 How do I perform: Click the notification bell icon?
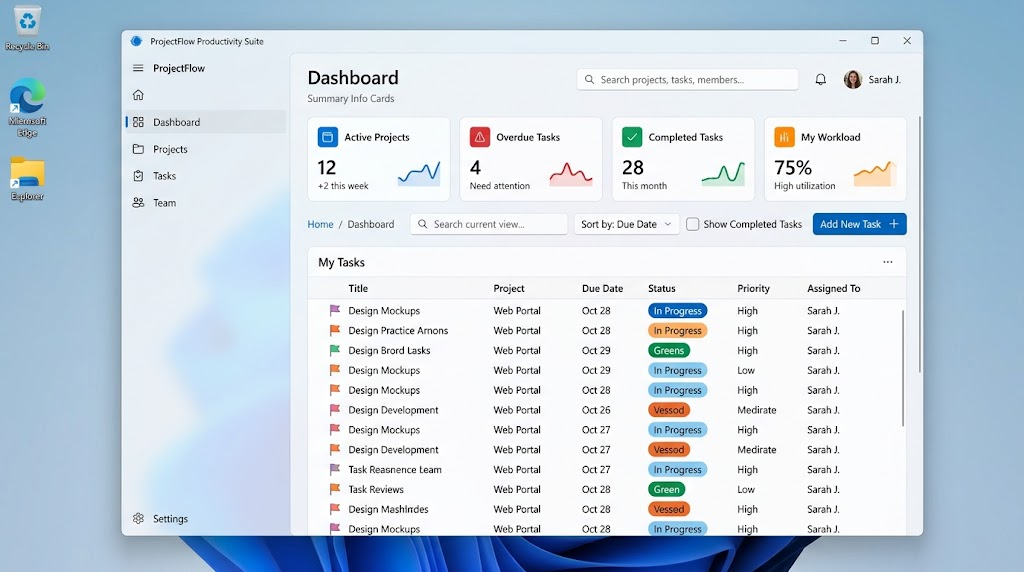(x=820, y=80)
